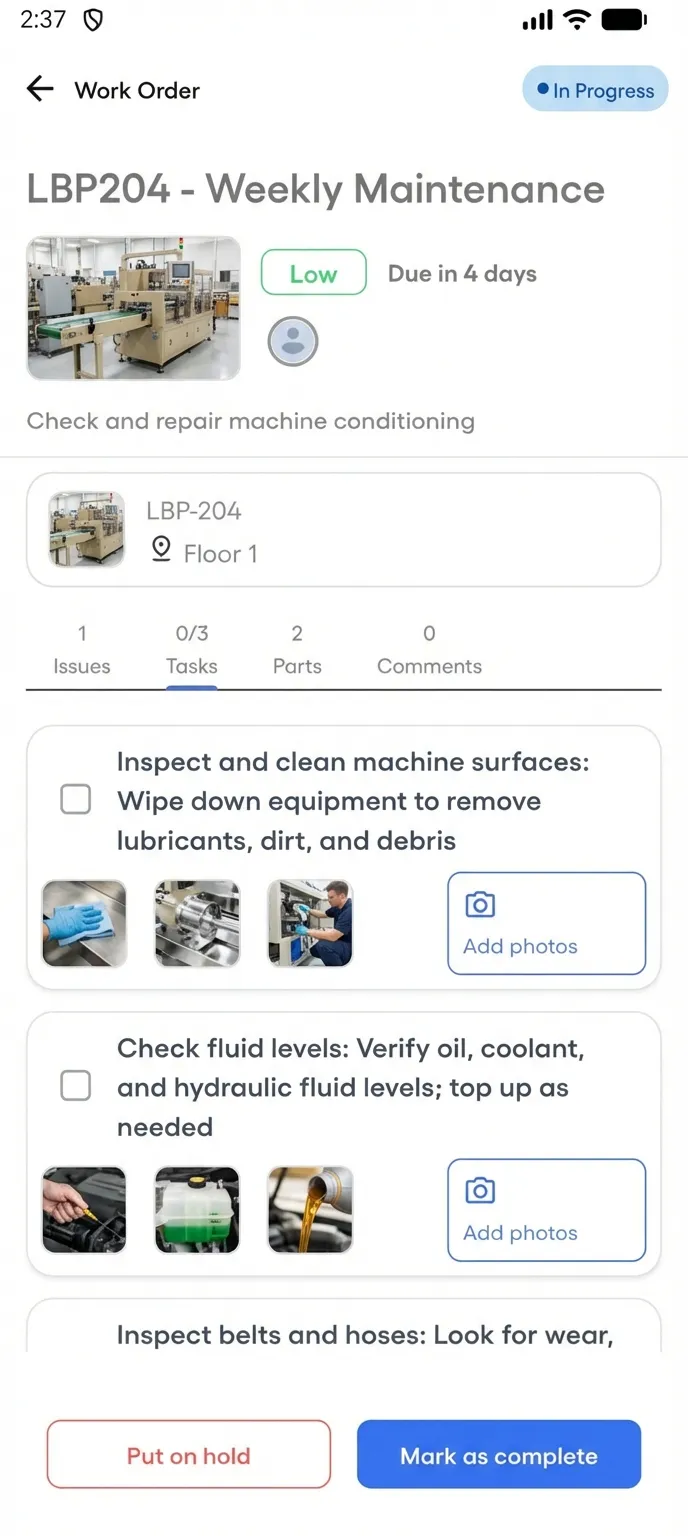
Task: Open the In Progress status selector
Action: click(595, 89)
